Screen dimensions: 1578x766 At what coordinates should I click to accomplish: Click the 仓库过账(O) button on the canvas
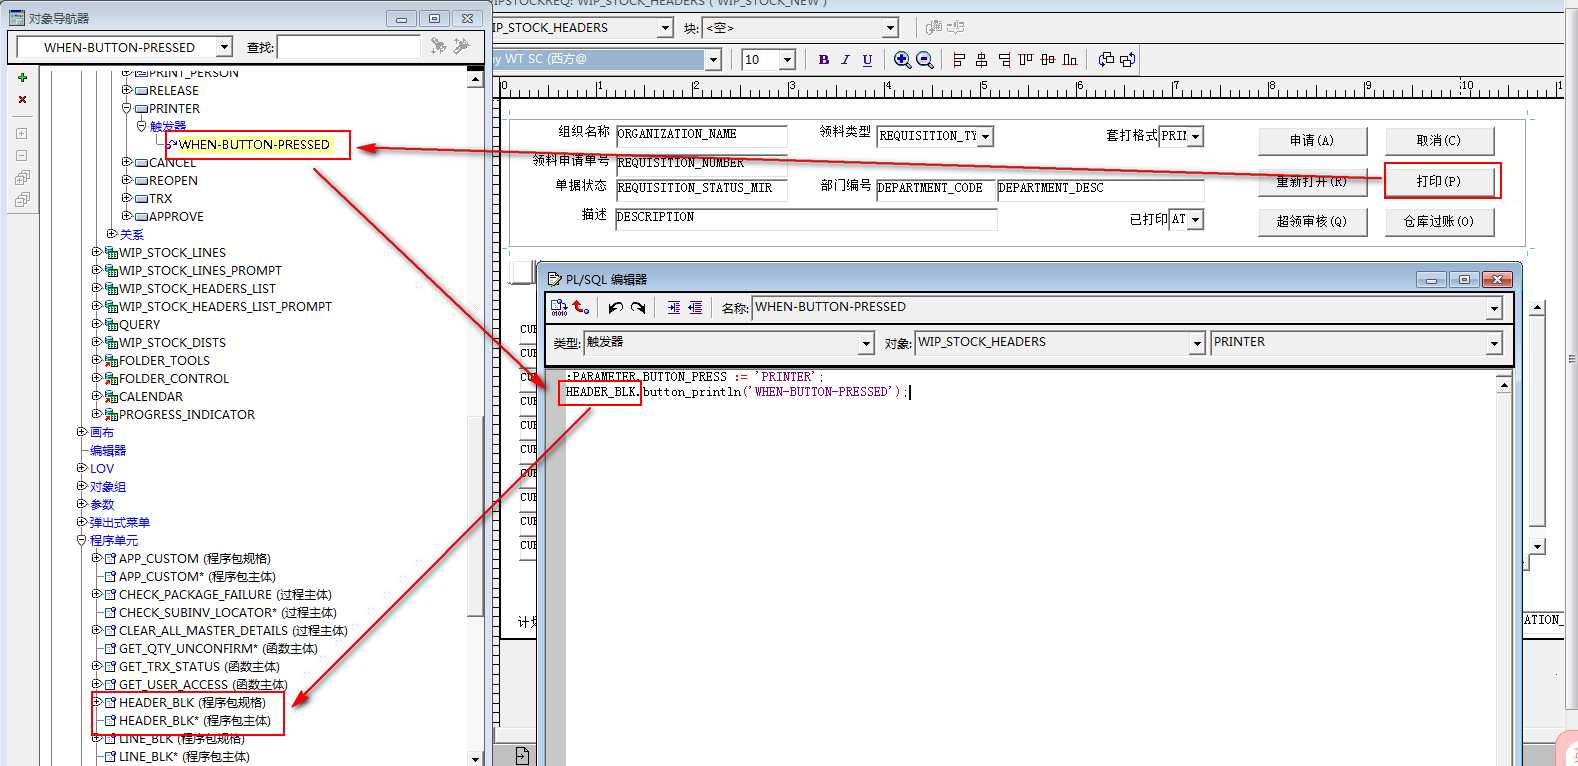1439,221
